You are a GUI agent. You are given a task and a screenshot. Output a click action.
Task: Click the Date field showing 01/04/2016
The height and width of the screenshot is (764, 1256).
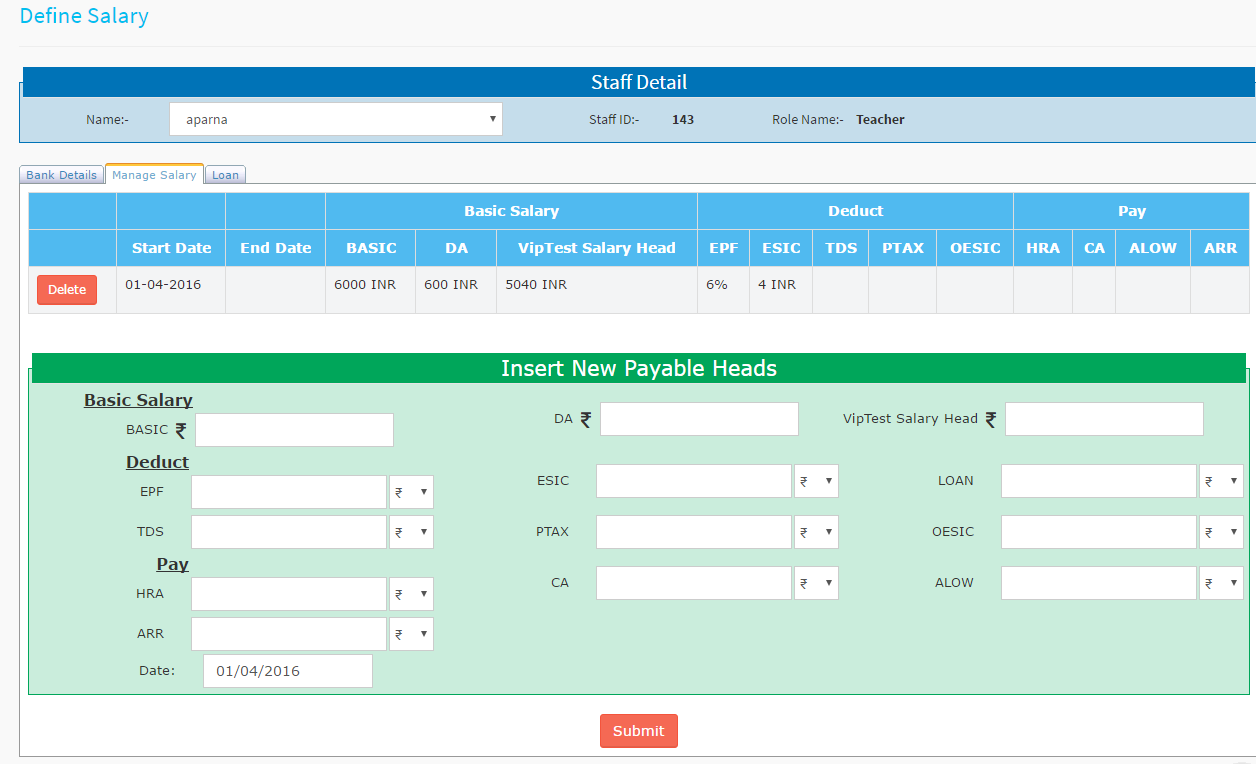[x=288, y=671]
